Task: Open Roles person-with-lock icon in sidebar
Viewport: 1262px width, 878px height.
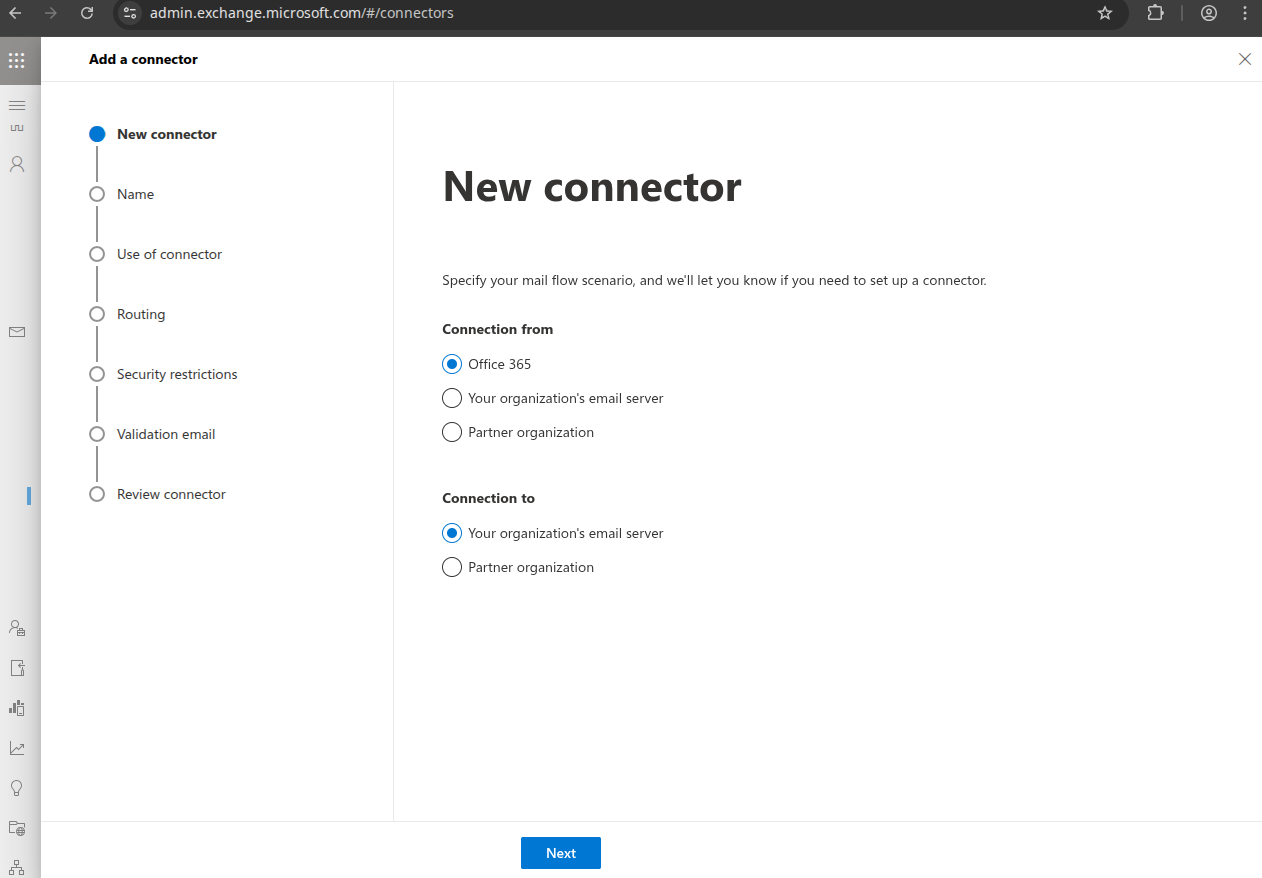Action: (x=17, y=628)
